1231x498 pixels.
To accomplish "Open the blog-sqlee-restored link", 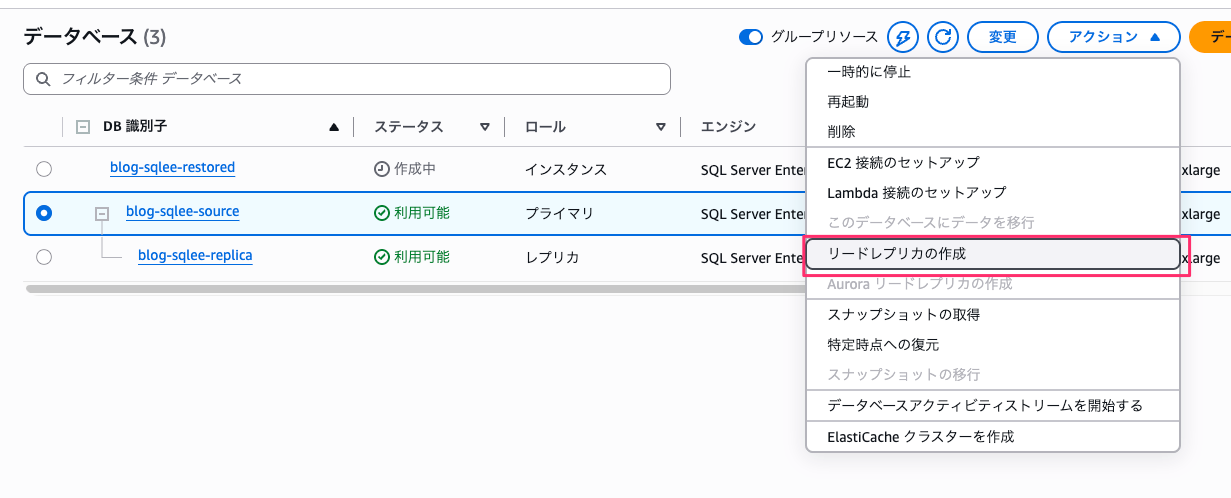I will click(x=173, y=167).
